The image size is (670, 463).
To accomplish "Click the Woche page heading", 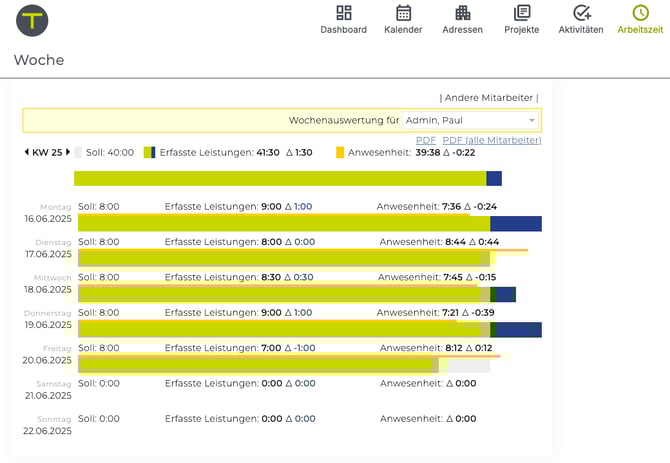I will point(39,60).
